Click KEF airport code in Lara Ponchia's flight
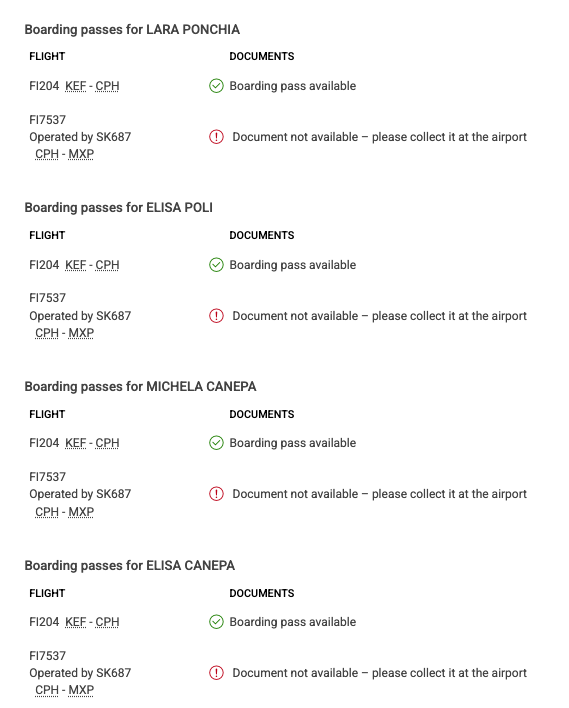 (75, 86)
